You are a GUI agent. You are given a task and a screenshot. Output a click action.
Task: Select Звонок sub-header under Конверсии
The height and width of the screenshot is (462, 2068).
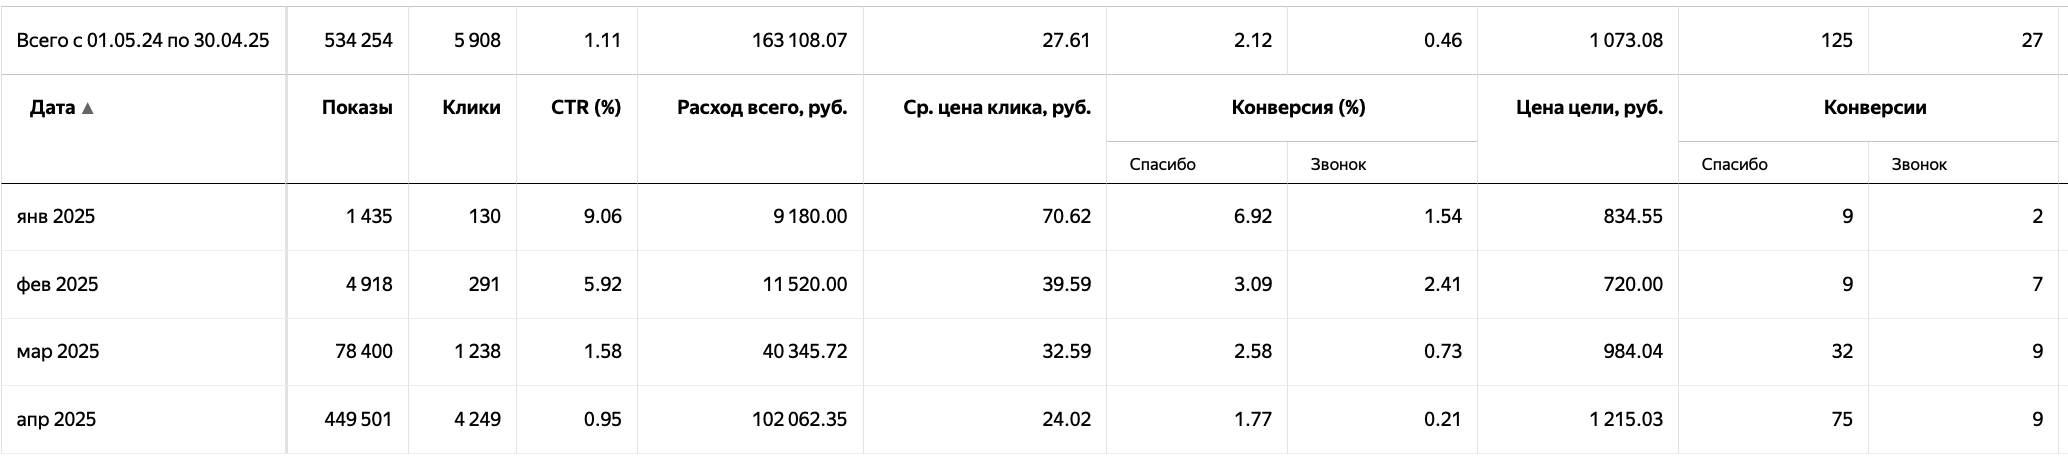[1919, 164]
